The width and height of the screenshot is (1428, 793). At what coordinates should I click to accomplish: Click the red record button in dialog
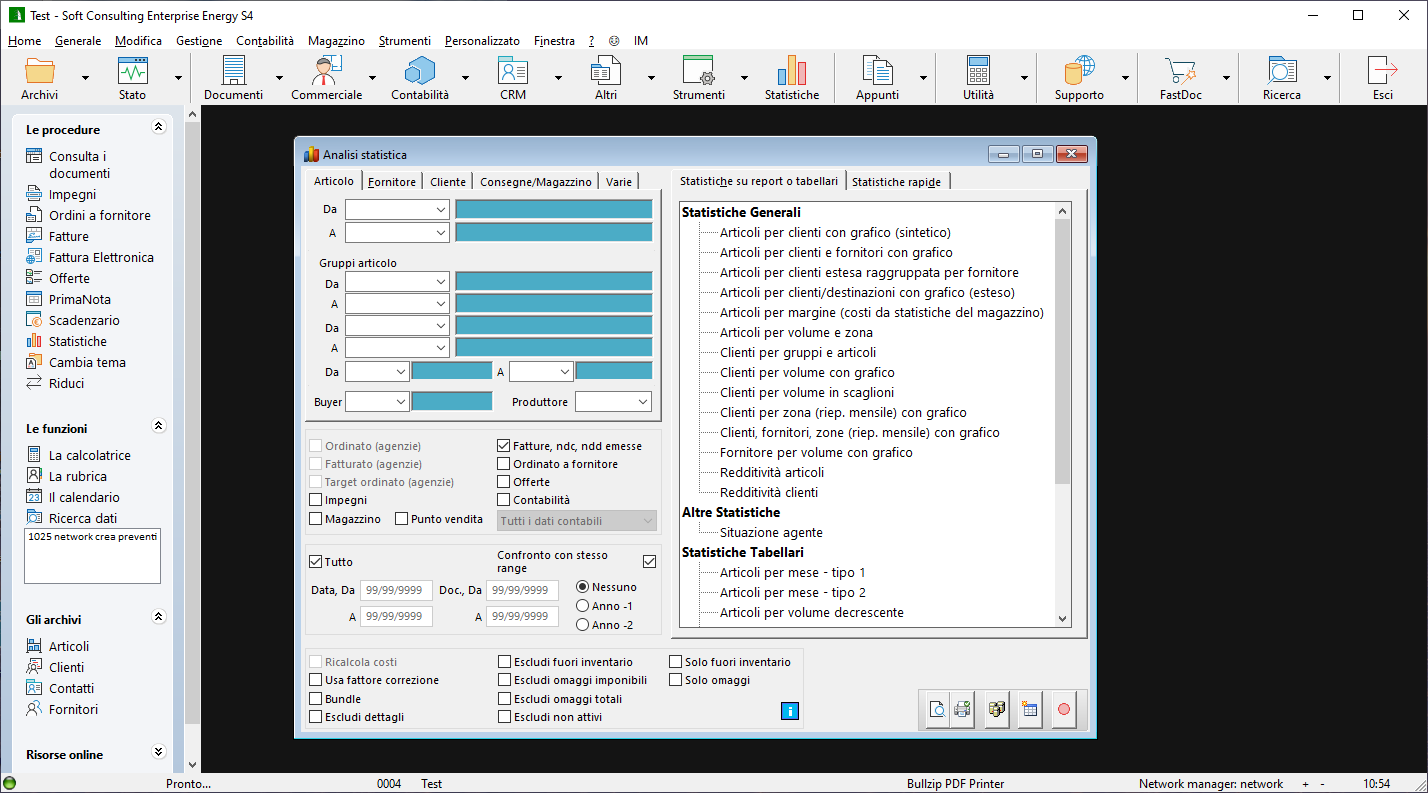point(1063,710)
